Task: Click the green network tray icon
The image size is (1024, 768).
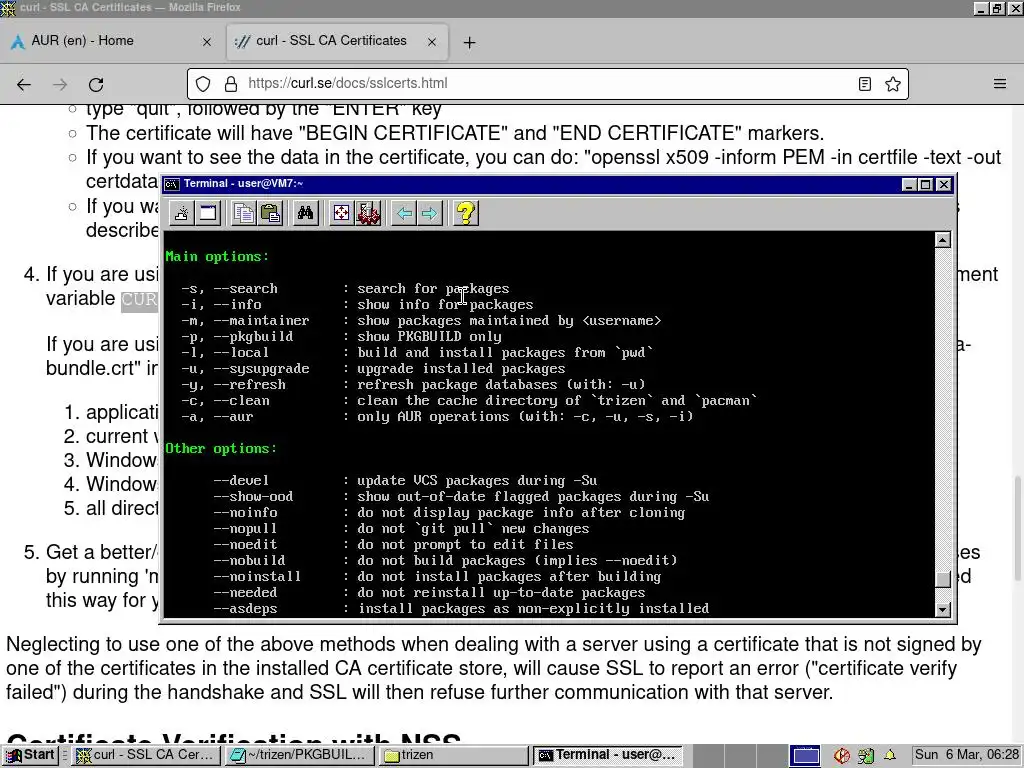Action: coord(866,756)
